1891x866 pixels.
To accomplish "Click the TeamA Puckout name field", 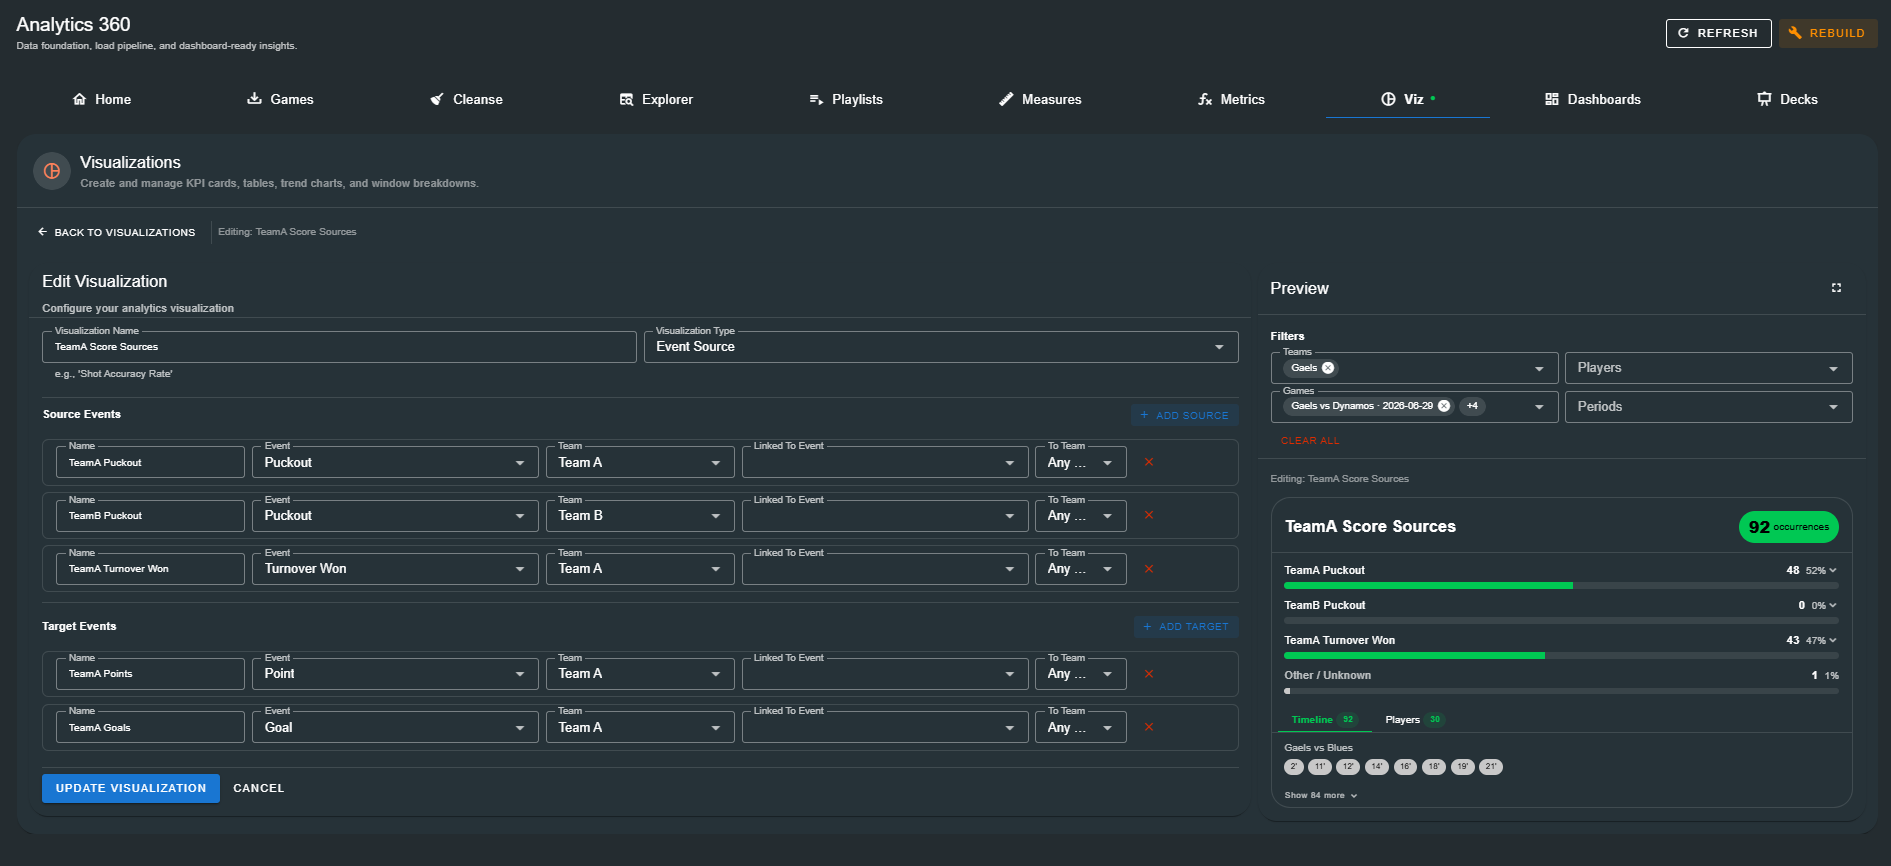I will (150, 462).
